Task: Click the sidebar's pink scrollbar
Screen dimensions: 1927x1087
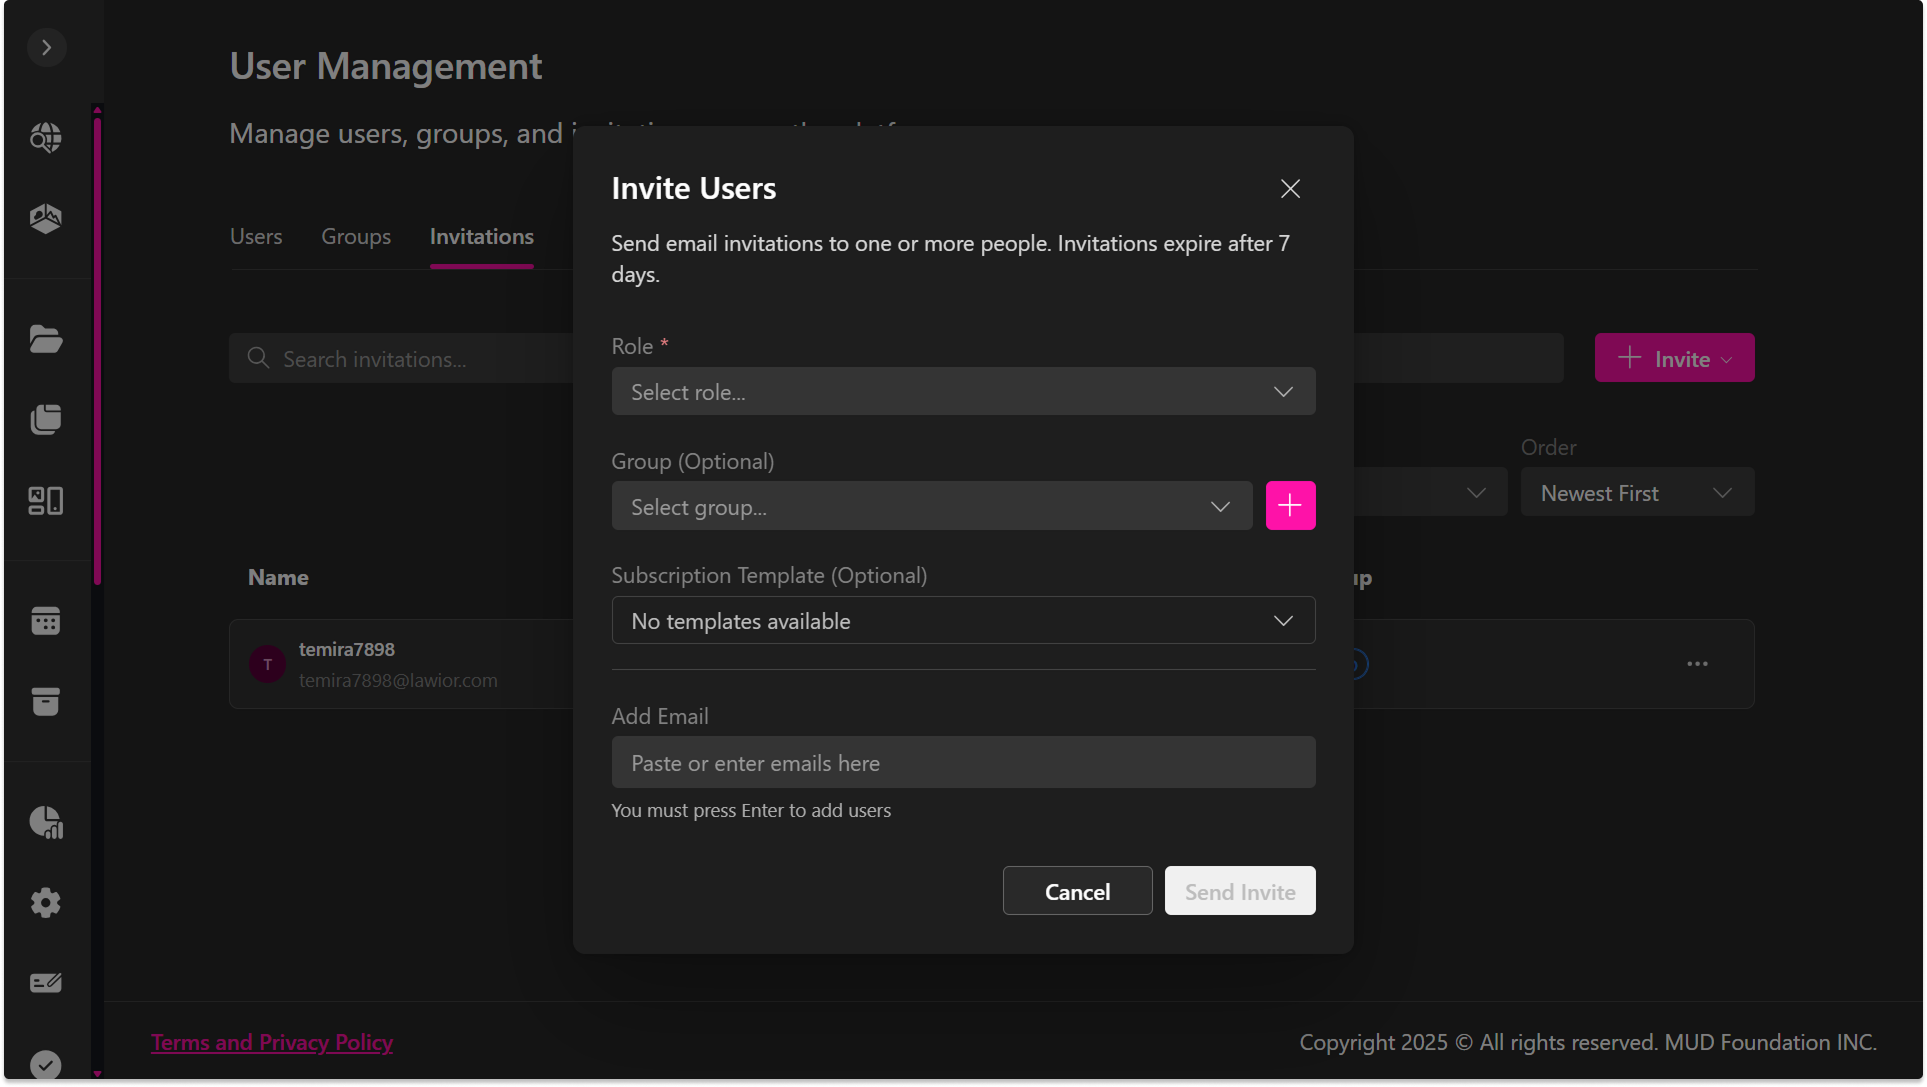Action: [97, 350]
